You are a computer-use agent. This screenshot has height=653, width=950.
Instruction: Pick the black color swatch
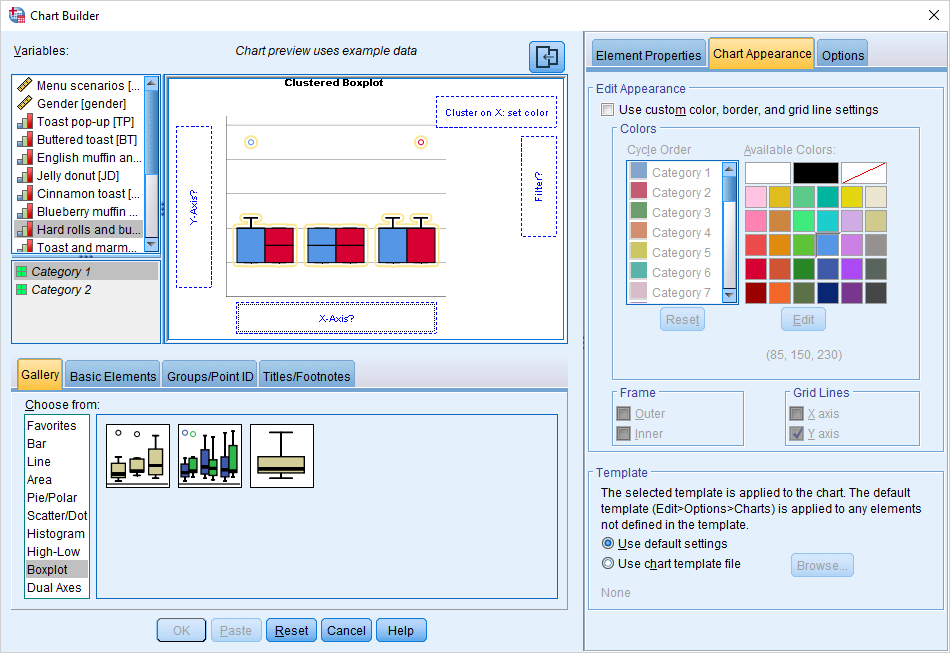(x=816, y=173)
